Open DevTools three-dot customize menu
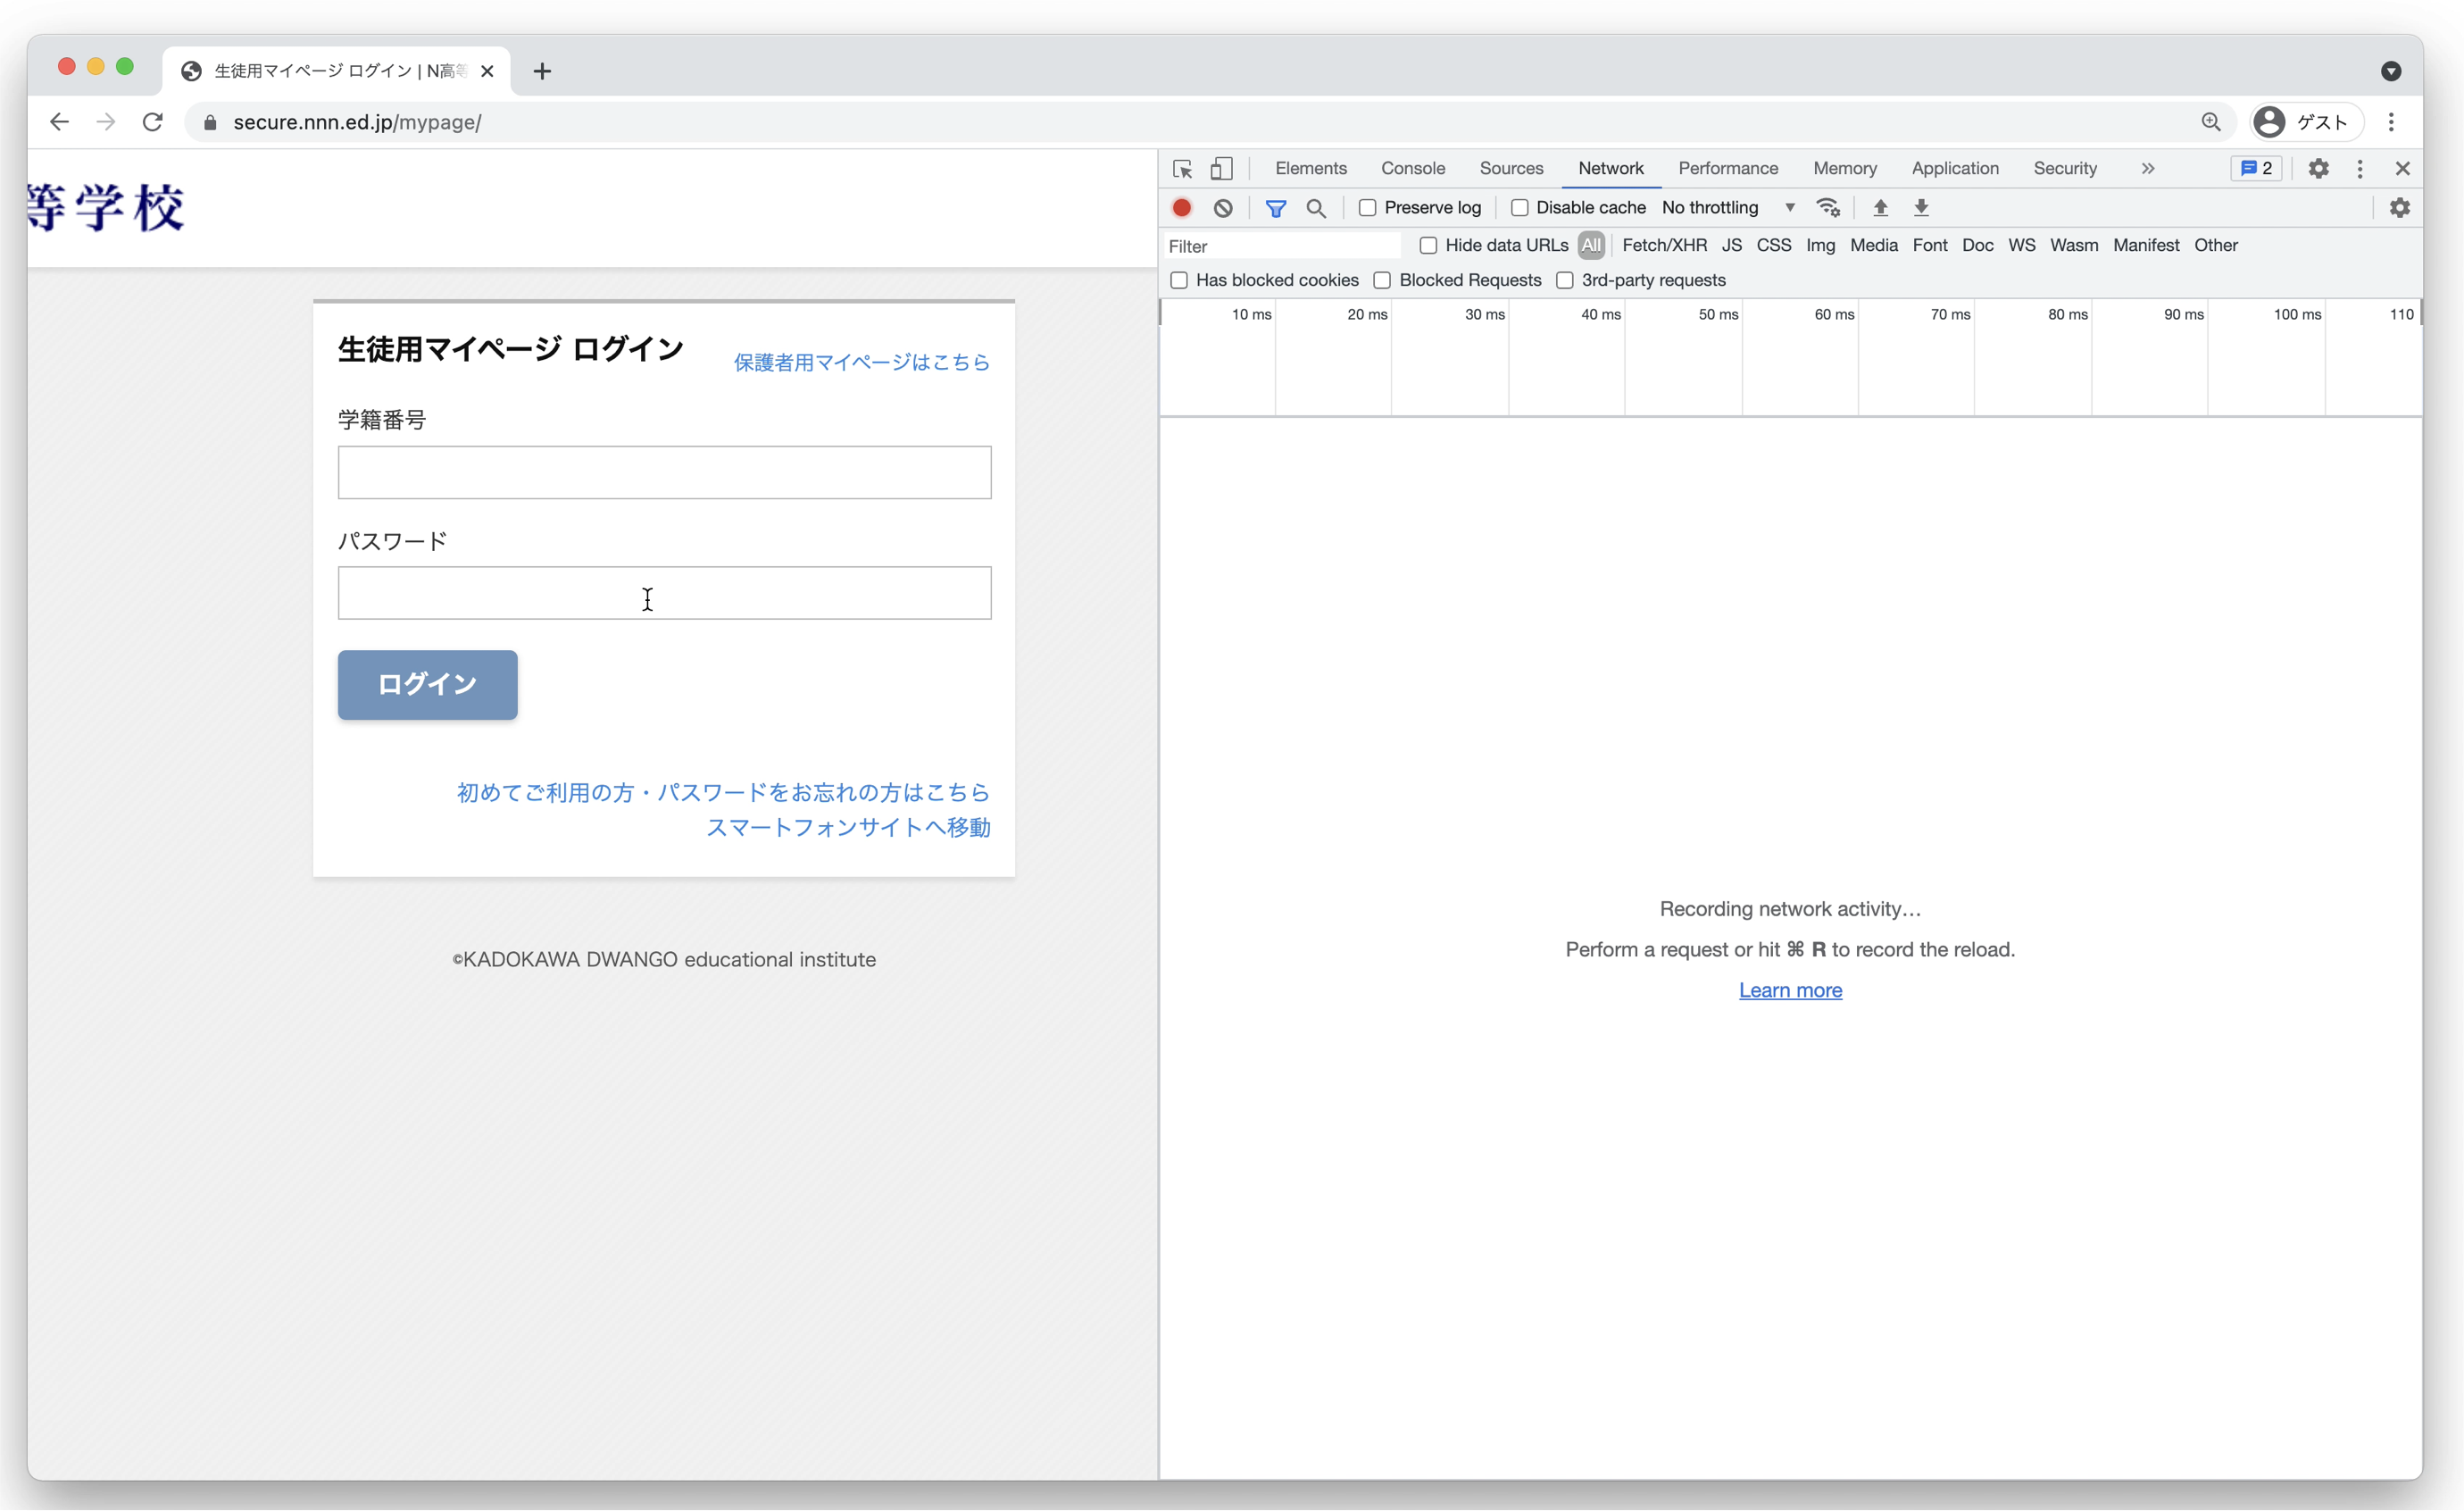The image size is (2464, 1511). pyautogui.click(x=2359, y=169)
